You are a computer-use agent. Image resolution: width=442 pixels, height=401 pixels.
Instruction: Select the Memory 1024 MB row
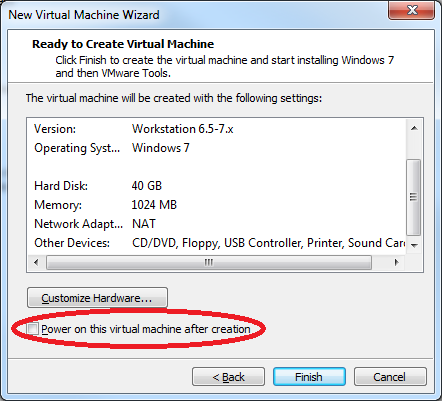tap(217, 205)
